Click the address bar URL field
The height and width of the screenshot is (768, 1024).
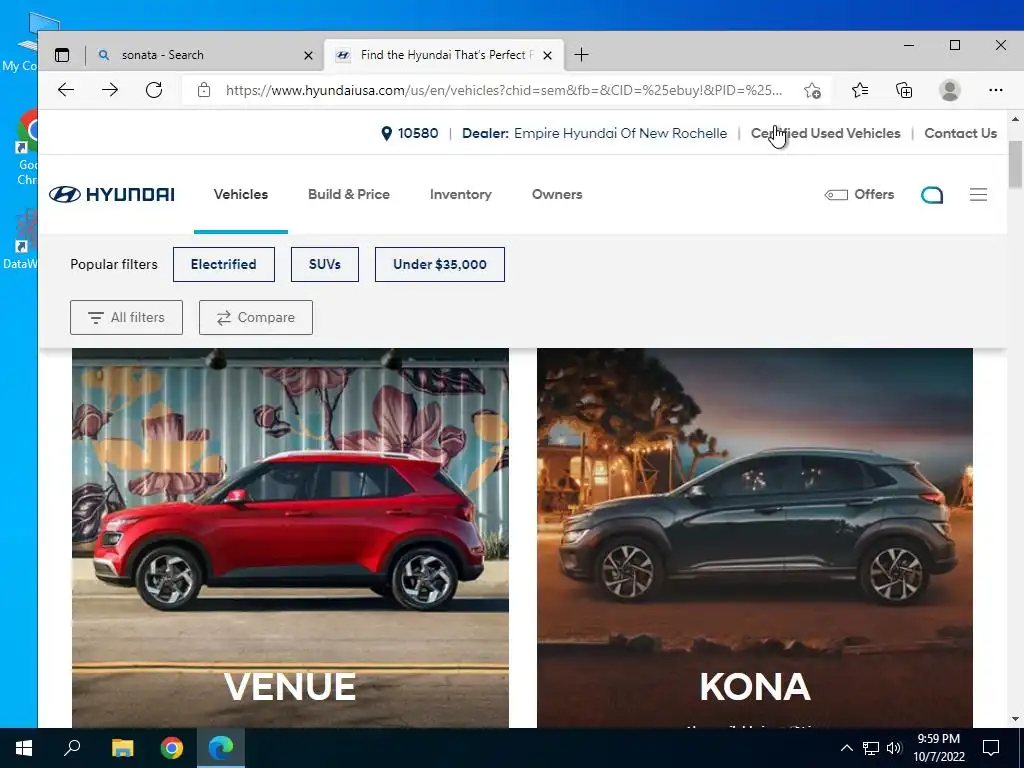point(504,90)
